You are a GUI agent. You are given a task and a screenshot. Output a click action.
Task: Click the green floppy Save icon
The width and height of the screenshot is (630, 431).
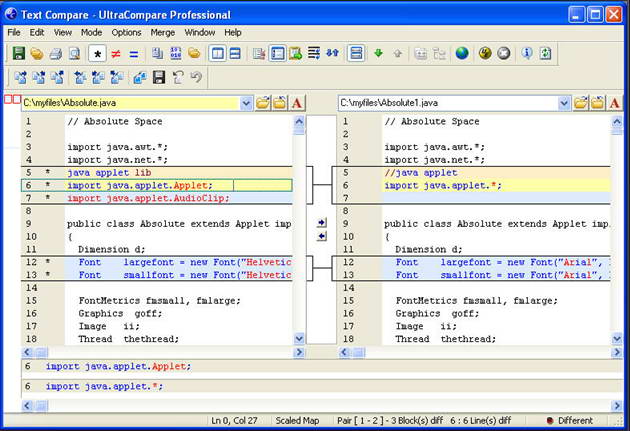click(x=18, y=53)
